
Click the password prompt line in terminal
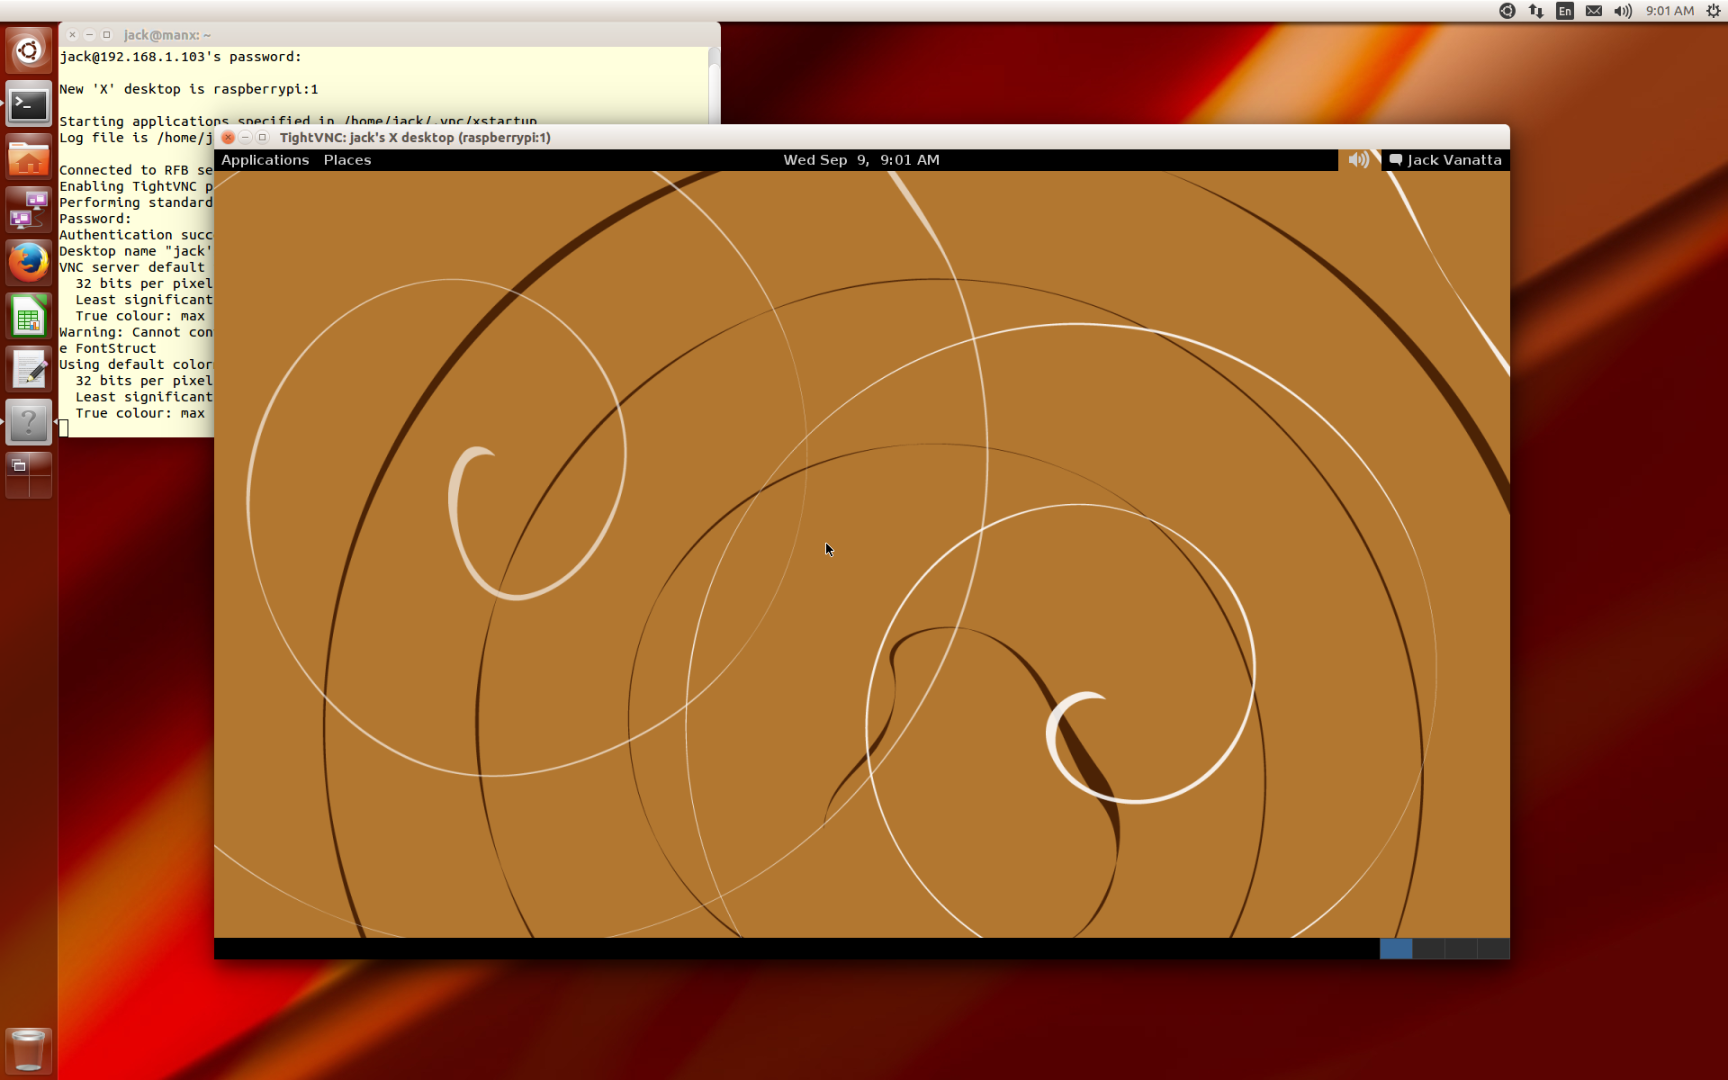pos(180,57)
